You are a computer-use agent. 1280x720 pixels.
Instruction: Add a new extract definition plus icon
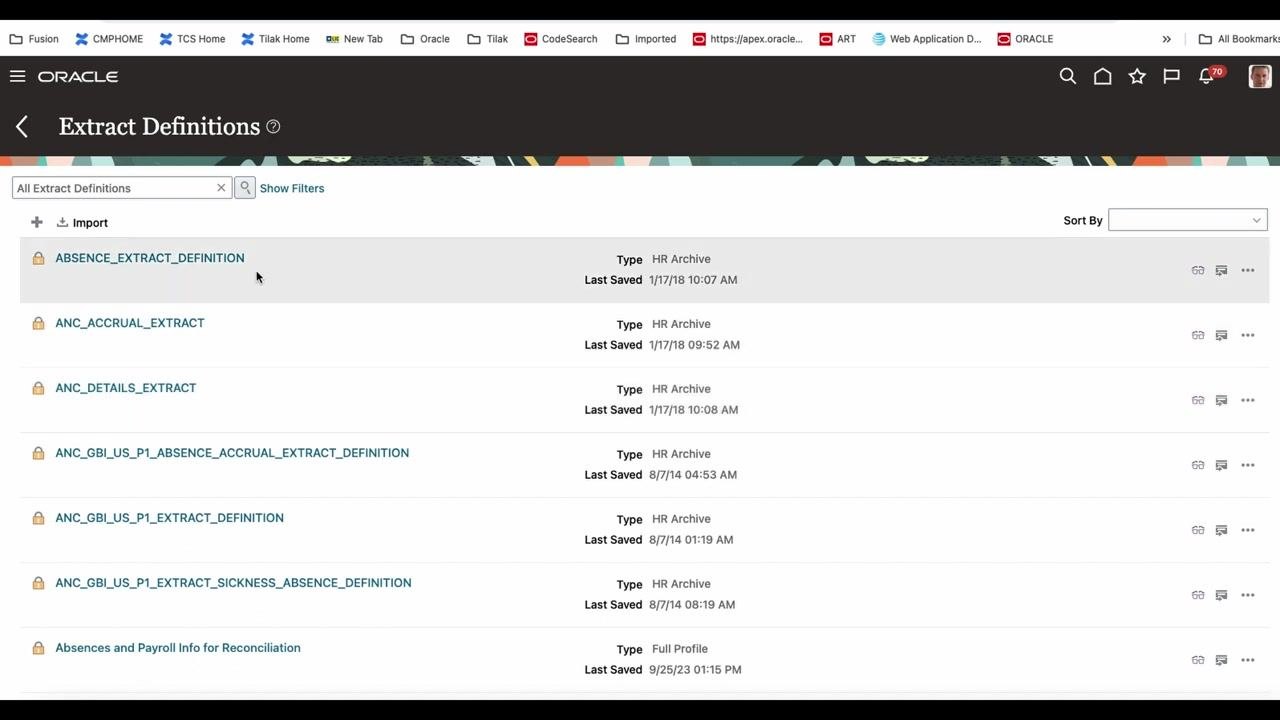(37, 222)
